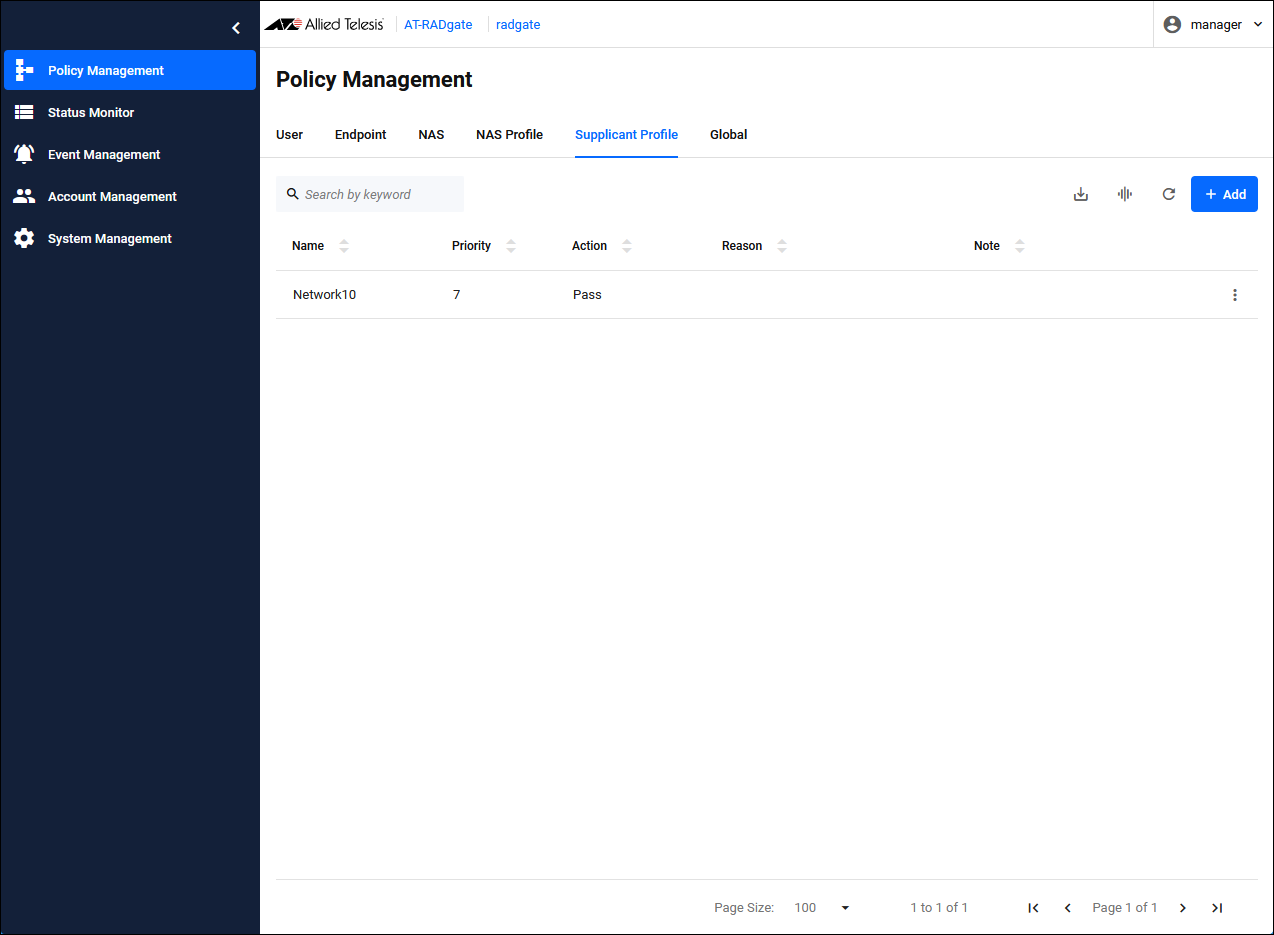
Task: Click the download/export icon in toolbar
Action: tap(1080, 194)
